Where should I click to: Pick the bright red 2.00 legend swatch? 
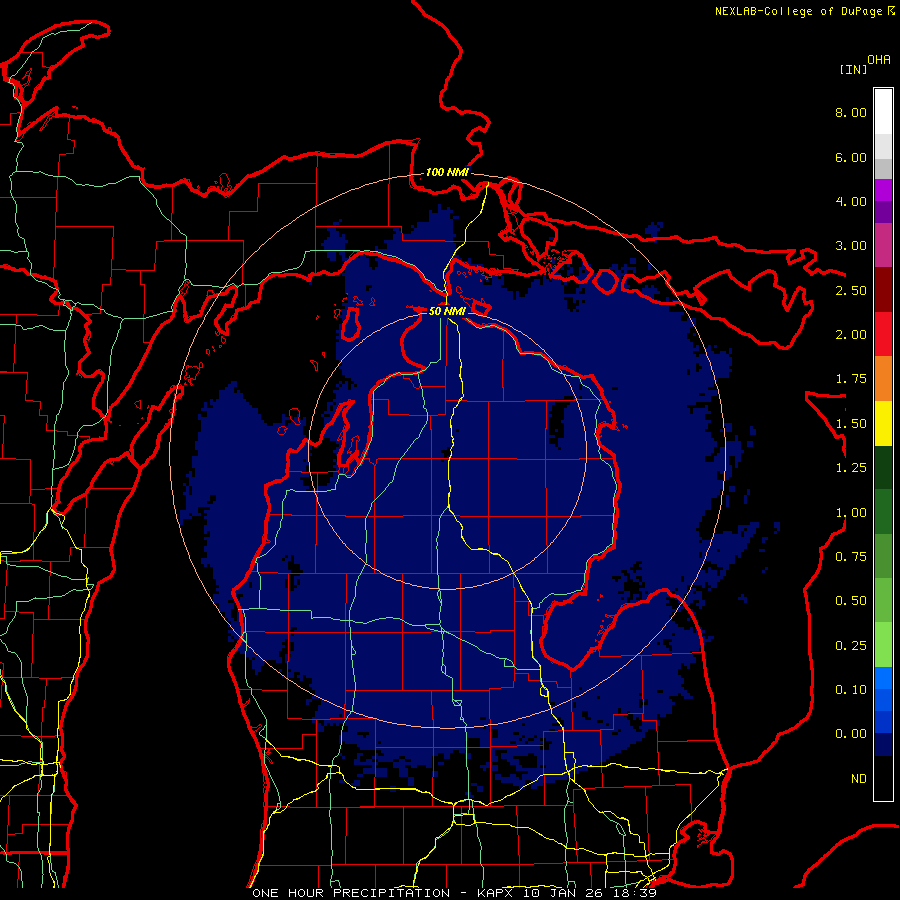(883, 334)
